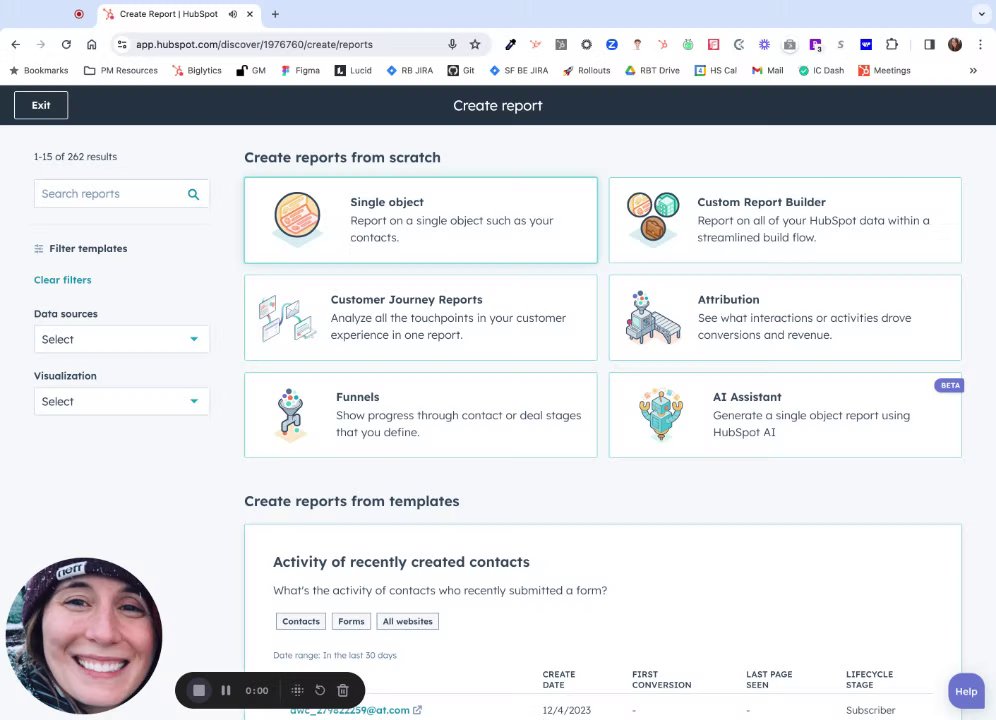Click the Forms tag on the template
Image resolution: width=996 pixels, height=720 pixels.
(x=351, y=622)
